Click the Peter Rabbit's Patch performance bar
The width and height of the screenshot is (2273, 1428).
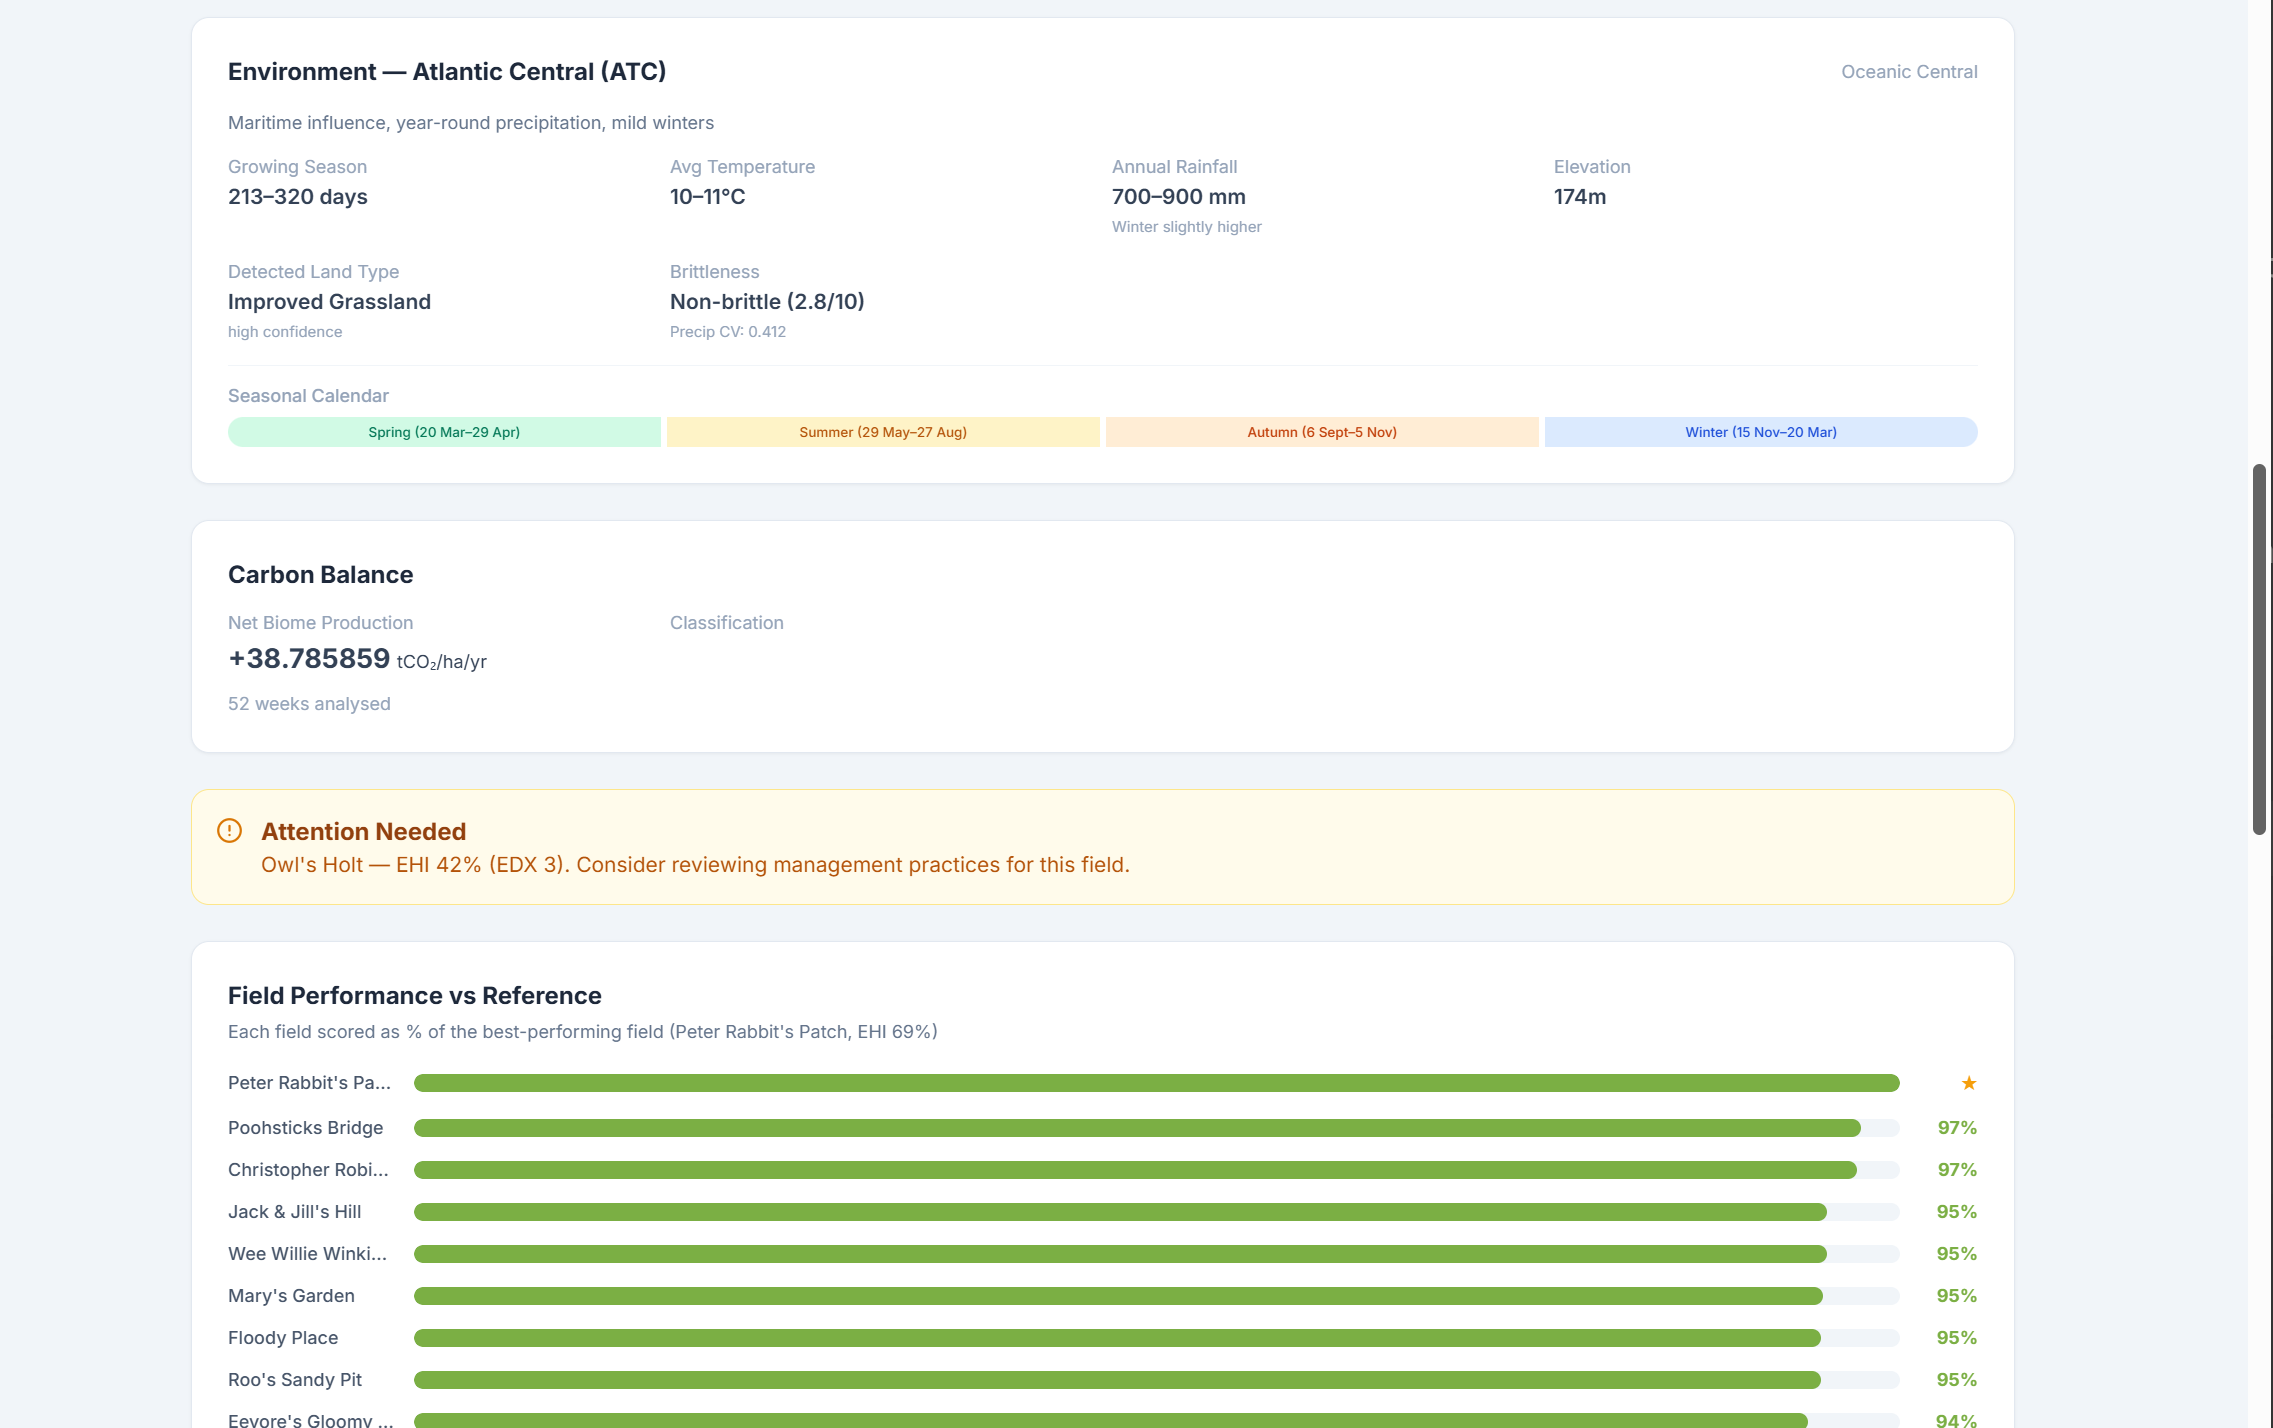pos(1157,1083)
